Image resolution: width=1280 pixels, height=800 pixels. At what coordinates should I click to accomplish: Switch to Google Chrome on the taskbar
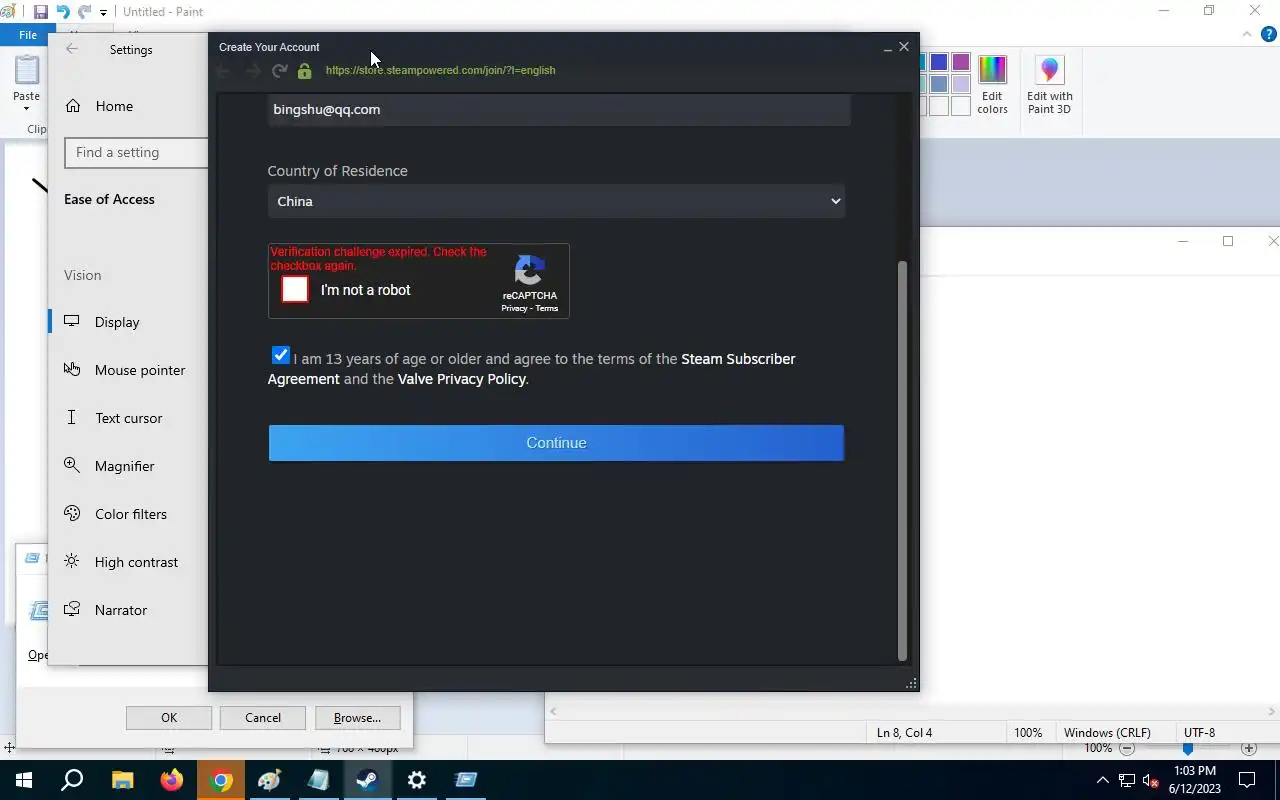[x=221, y=780]
